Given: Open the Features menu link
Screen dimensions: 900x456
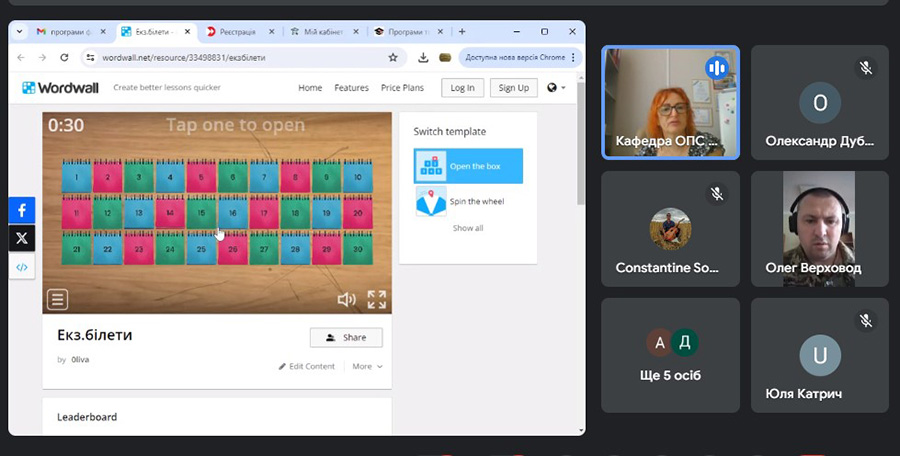Looking at the screenshot, I should coord(351,87).
